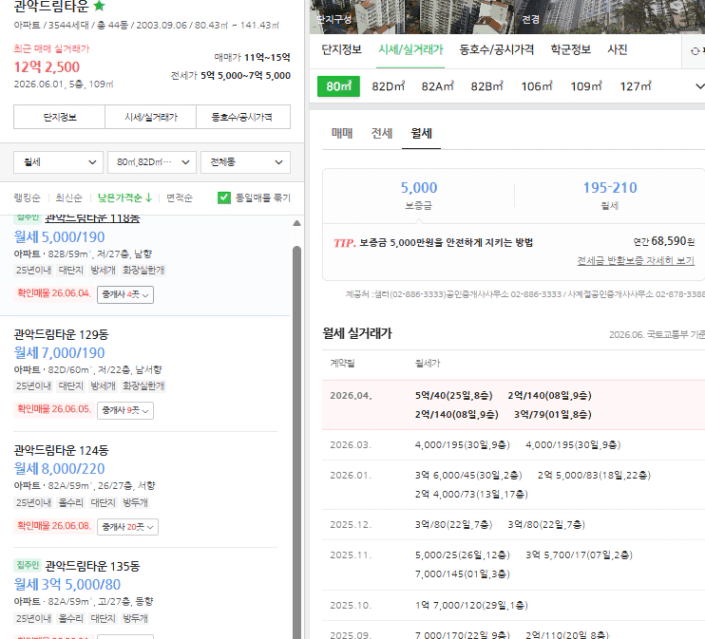Click the 2026.04. transaction row
Image resolution: width=705 pixels, height=639 pixels.
pyautogui.click(x=513, y=405)
